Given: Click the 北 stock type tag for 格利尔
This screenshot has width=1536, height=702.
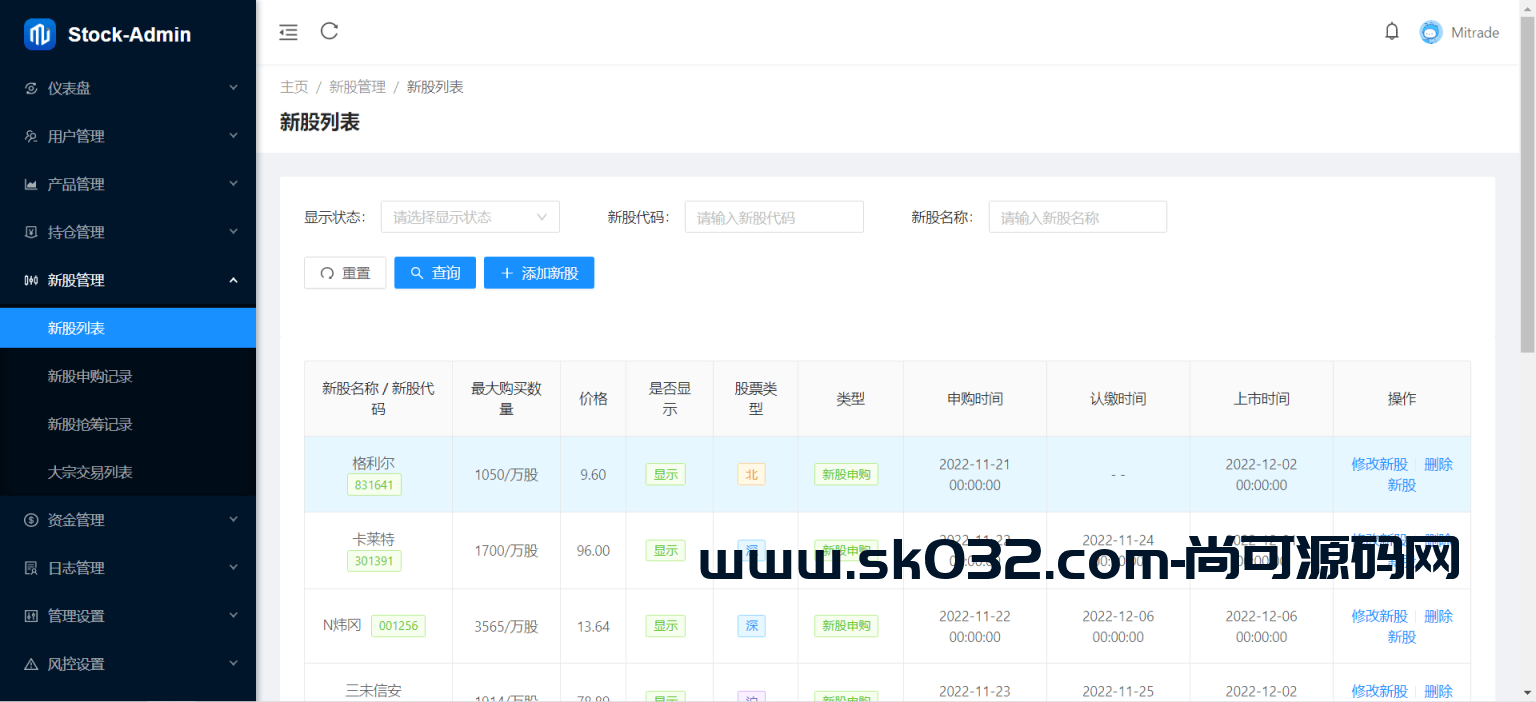Looking at the screenshot, I should point(751,474).
